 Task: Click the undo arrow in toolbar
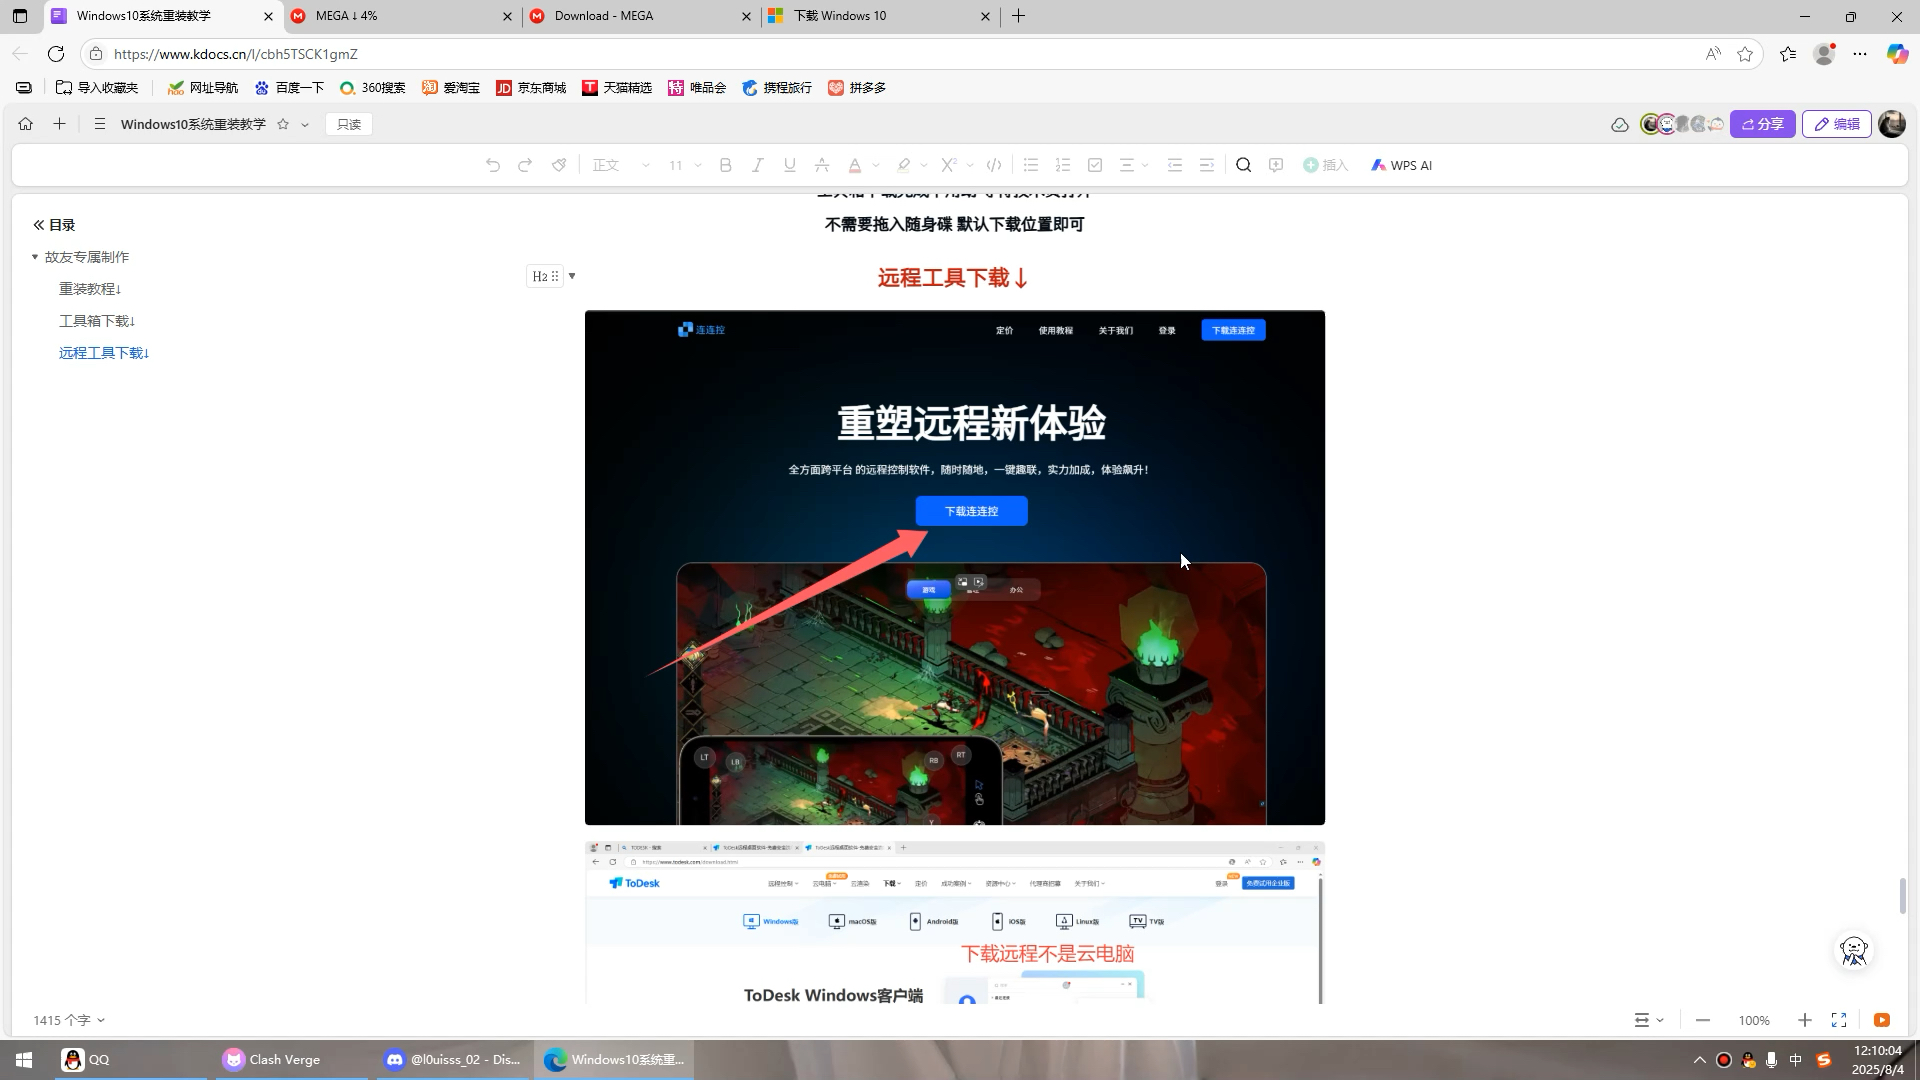[493, 165]
